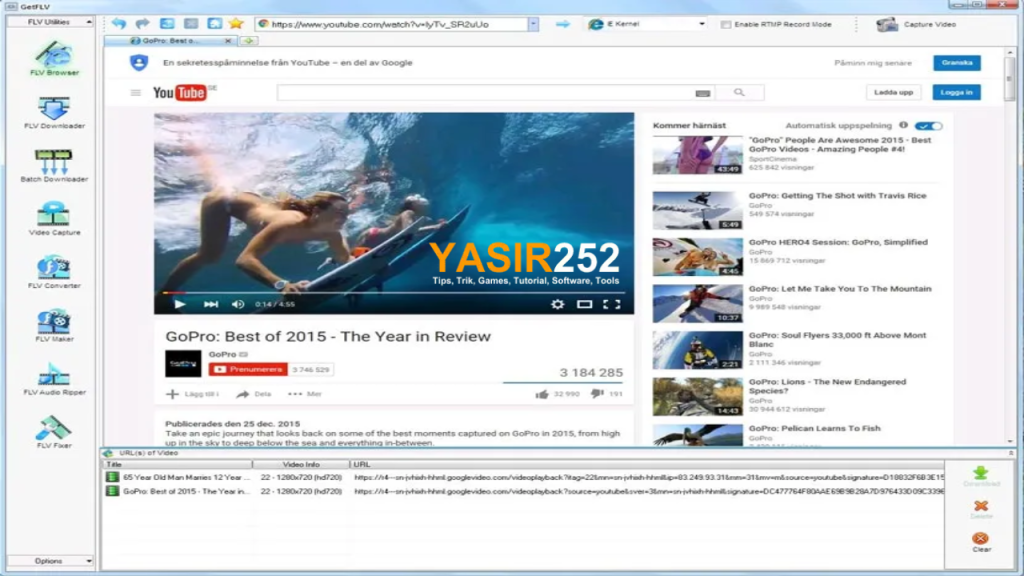Go back with the browser back arrow
1024x576 pixels.
pyautogui.click(x=119, y=24)
